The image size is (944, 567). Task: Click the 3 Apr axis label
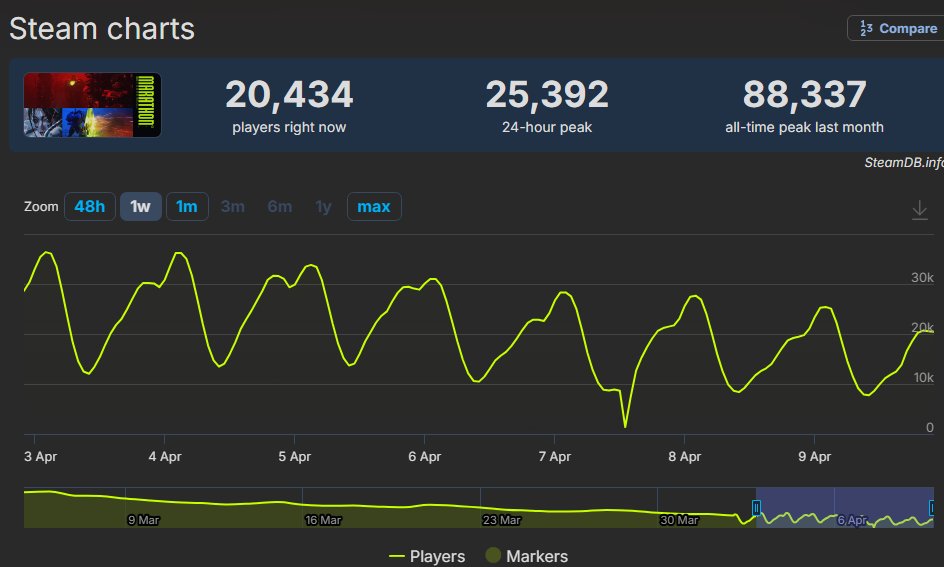click(40, 456)
